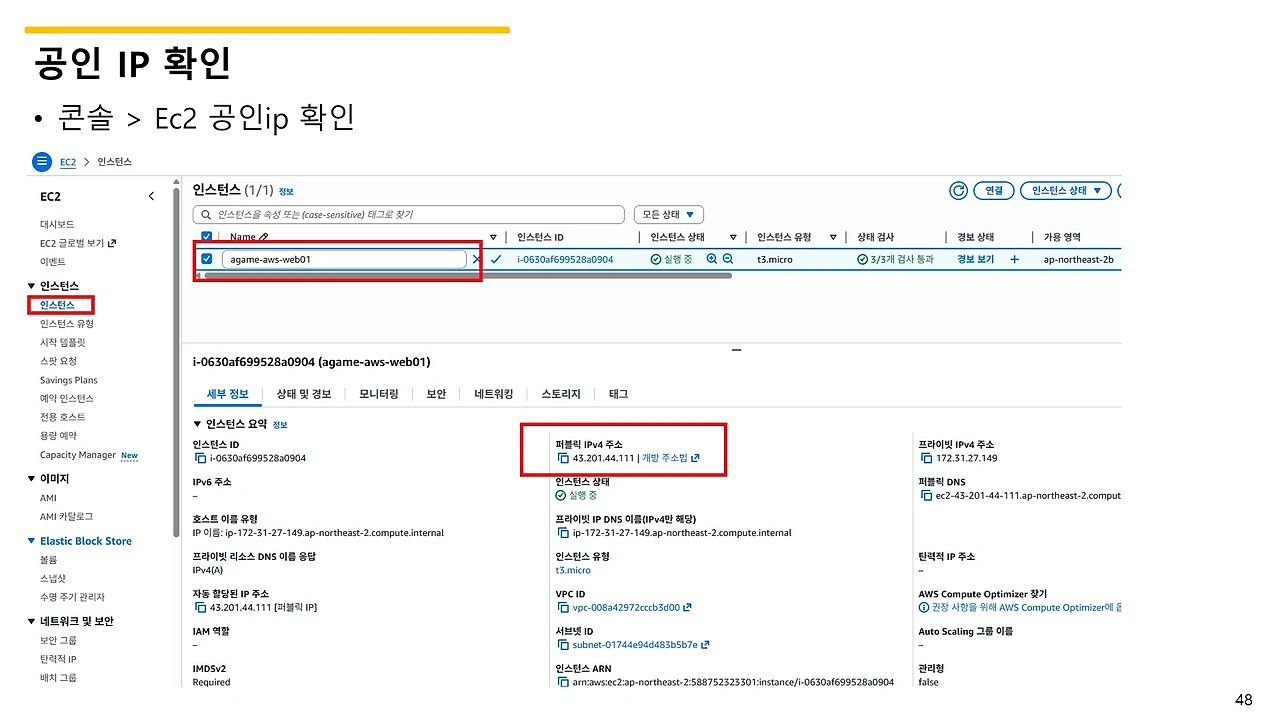
Task: Toggle the select-all checkbox in the table header
Action: 207,237
